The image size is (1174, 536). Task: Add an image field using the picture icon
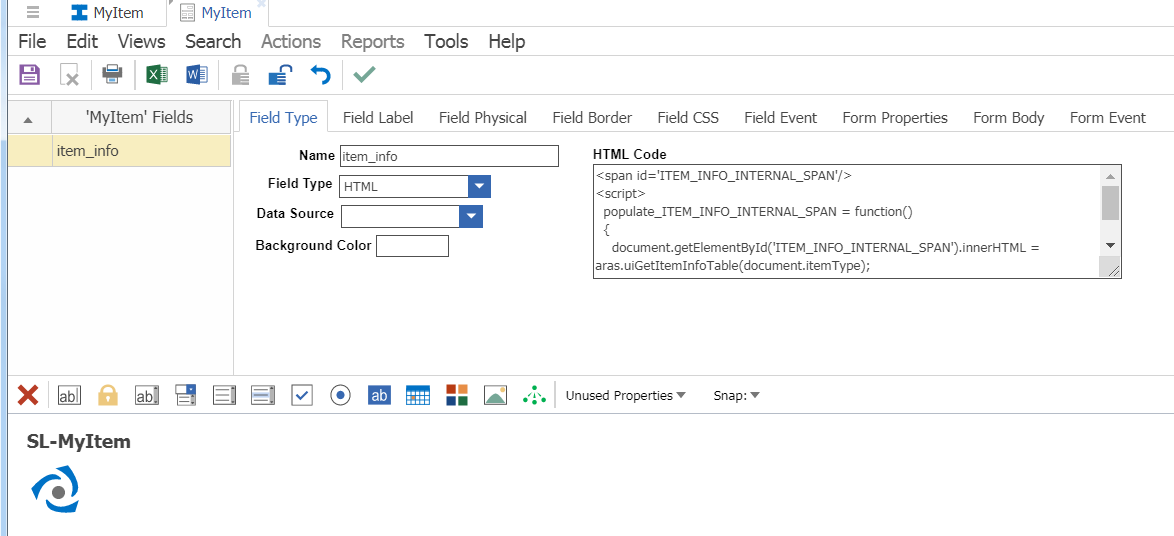(496, 395)
